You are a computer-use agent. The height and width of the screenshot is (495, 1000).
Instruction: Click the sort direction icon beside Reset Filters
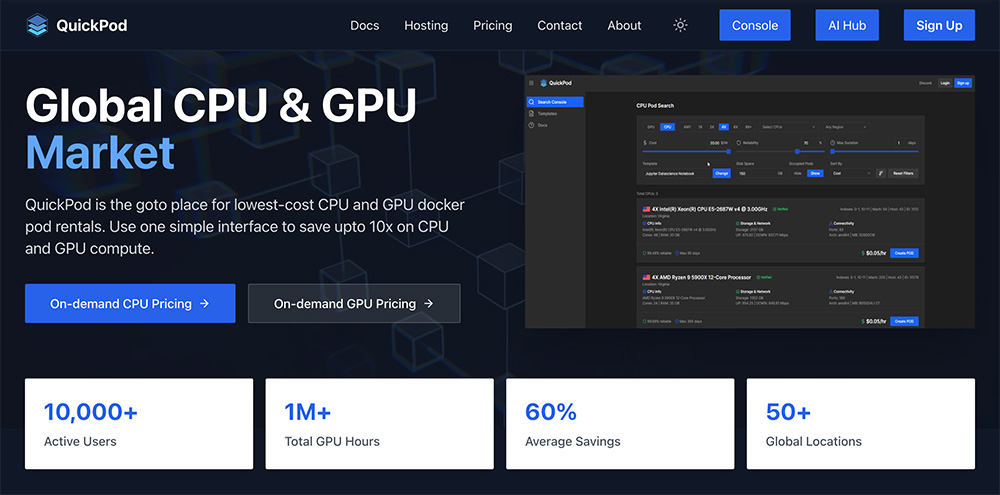coord(881,174)
